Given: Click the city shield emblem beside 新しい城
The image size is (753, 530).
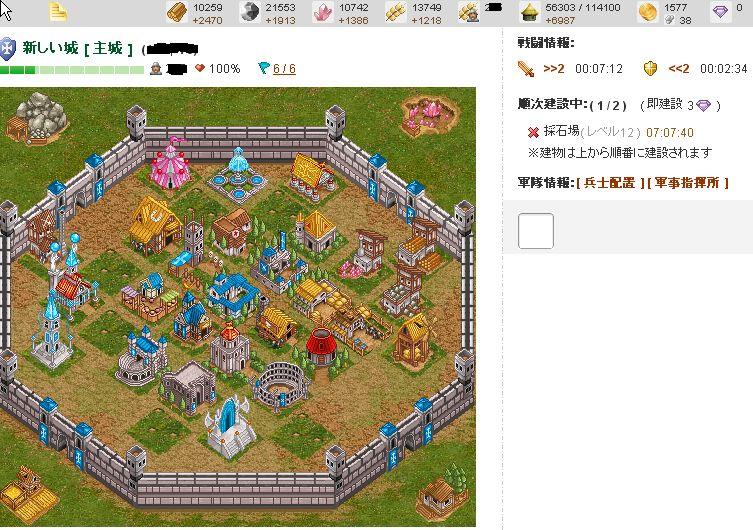Looking at the screenshot, I should point(8,49).
